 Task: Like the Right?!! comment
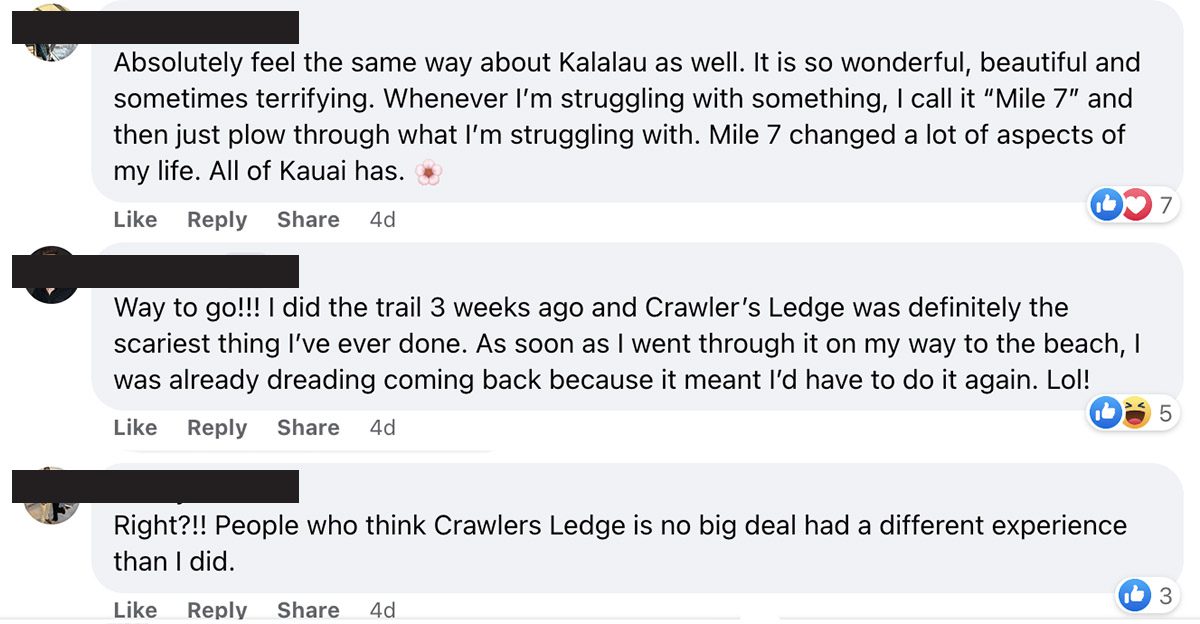pyautogui.click(x=135, y=610)
